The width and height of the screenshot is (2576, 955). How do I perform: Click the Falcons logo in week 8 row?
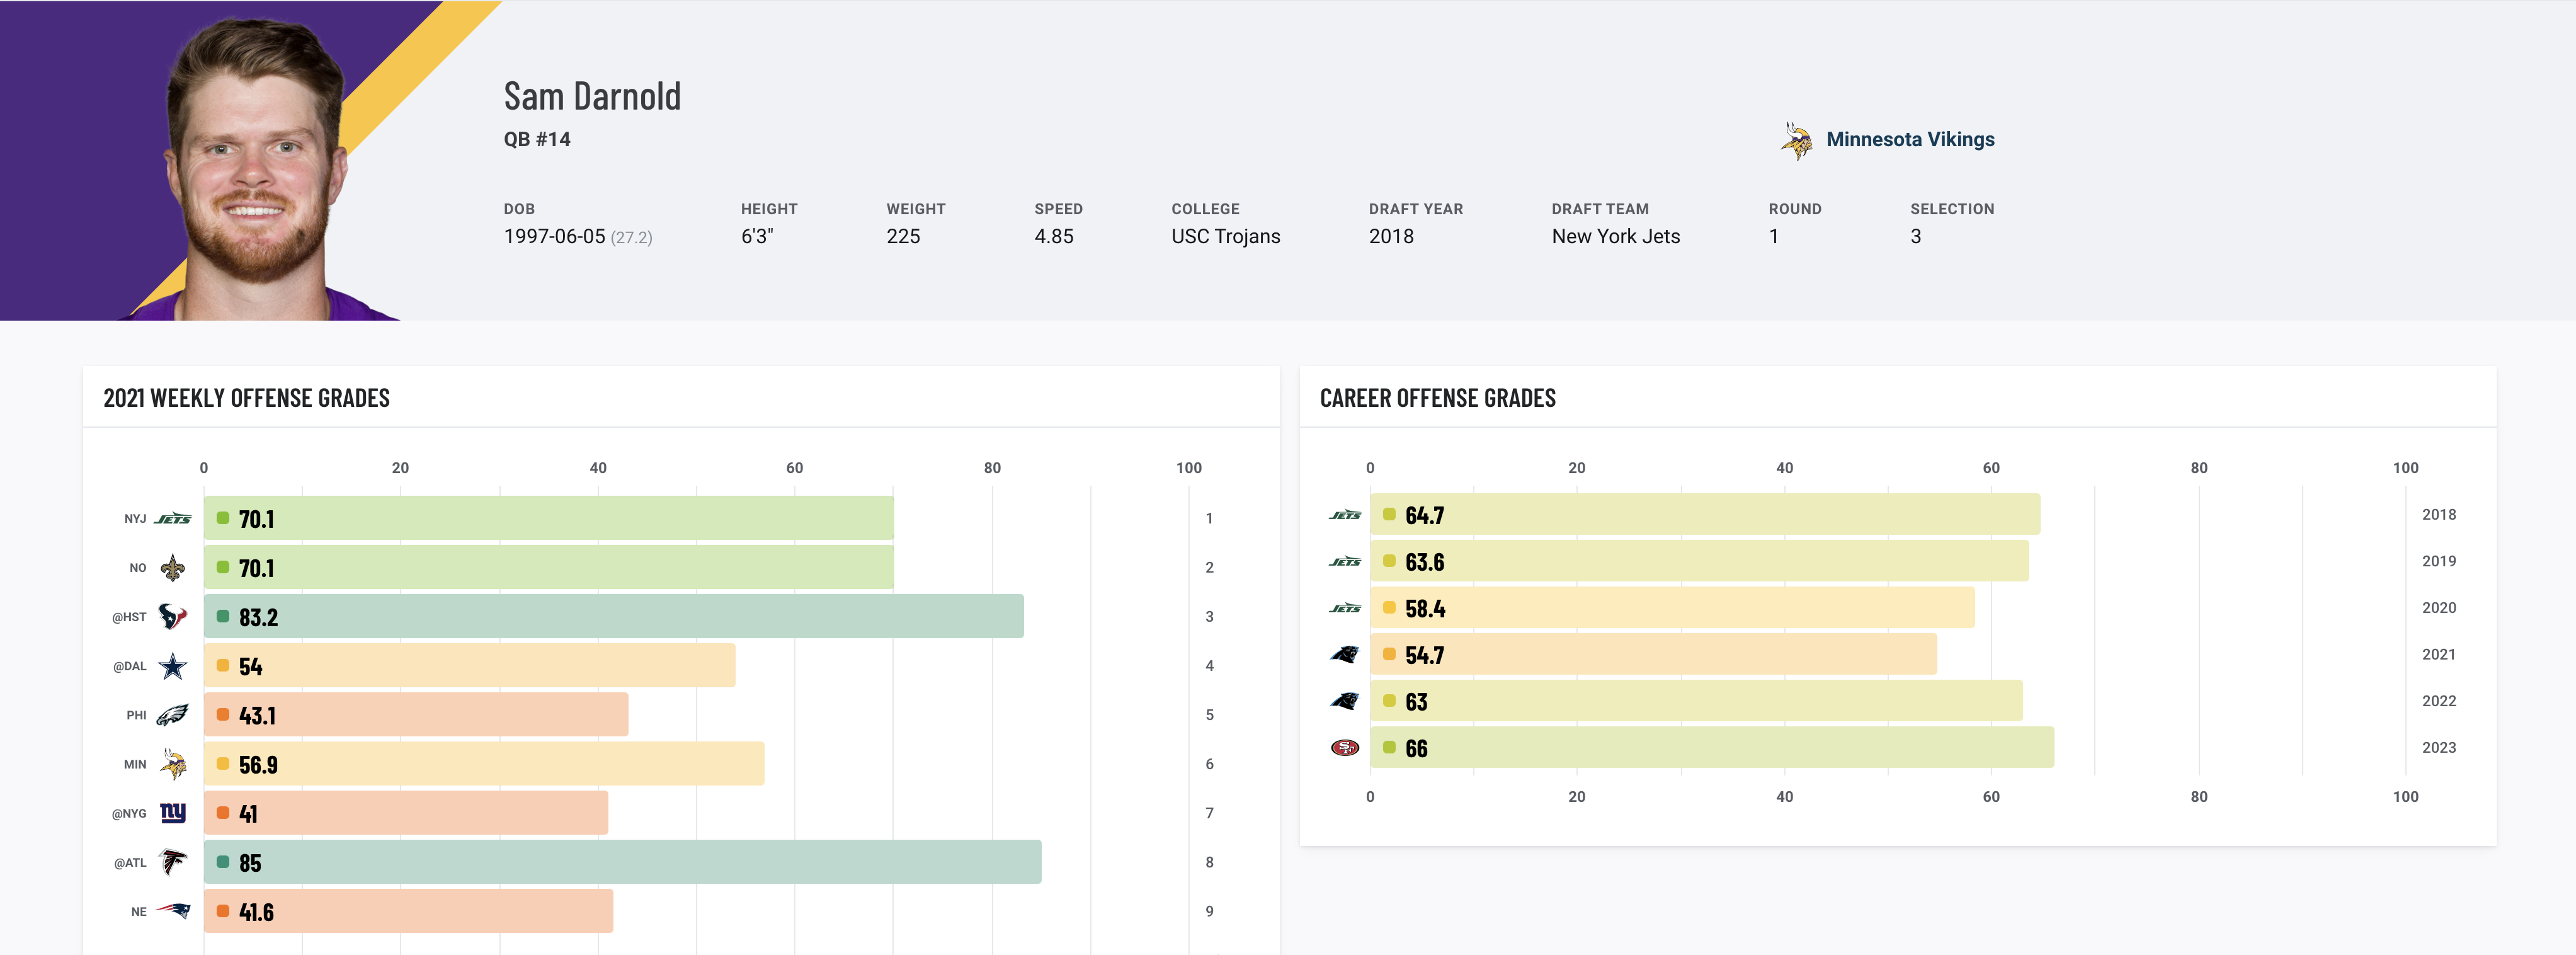pos(173,862)
